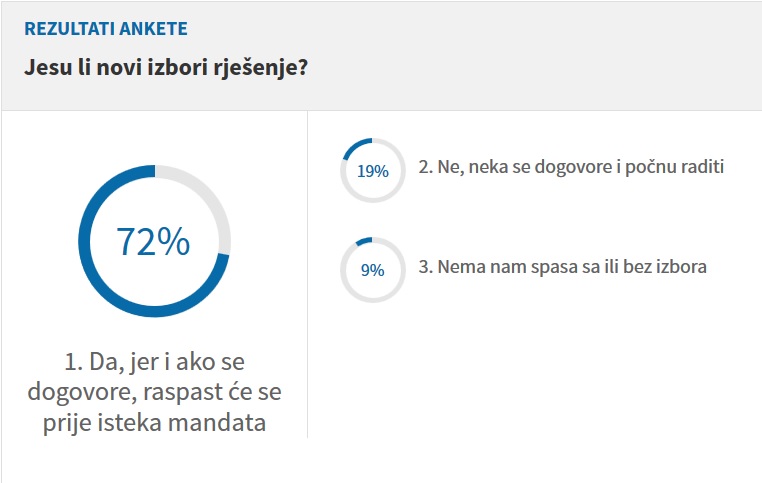Click the "9%" number inside its ring
Image resolution: width=762 pixels, height=483 pixels.
coord(372,269)
